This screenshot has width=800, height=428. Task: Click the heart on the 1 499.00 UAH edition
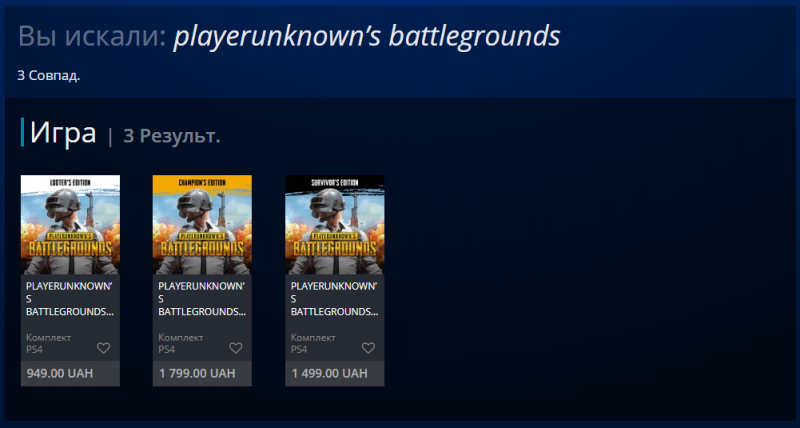pos(368,348)
